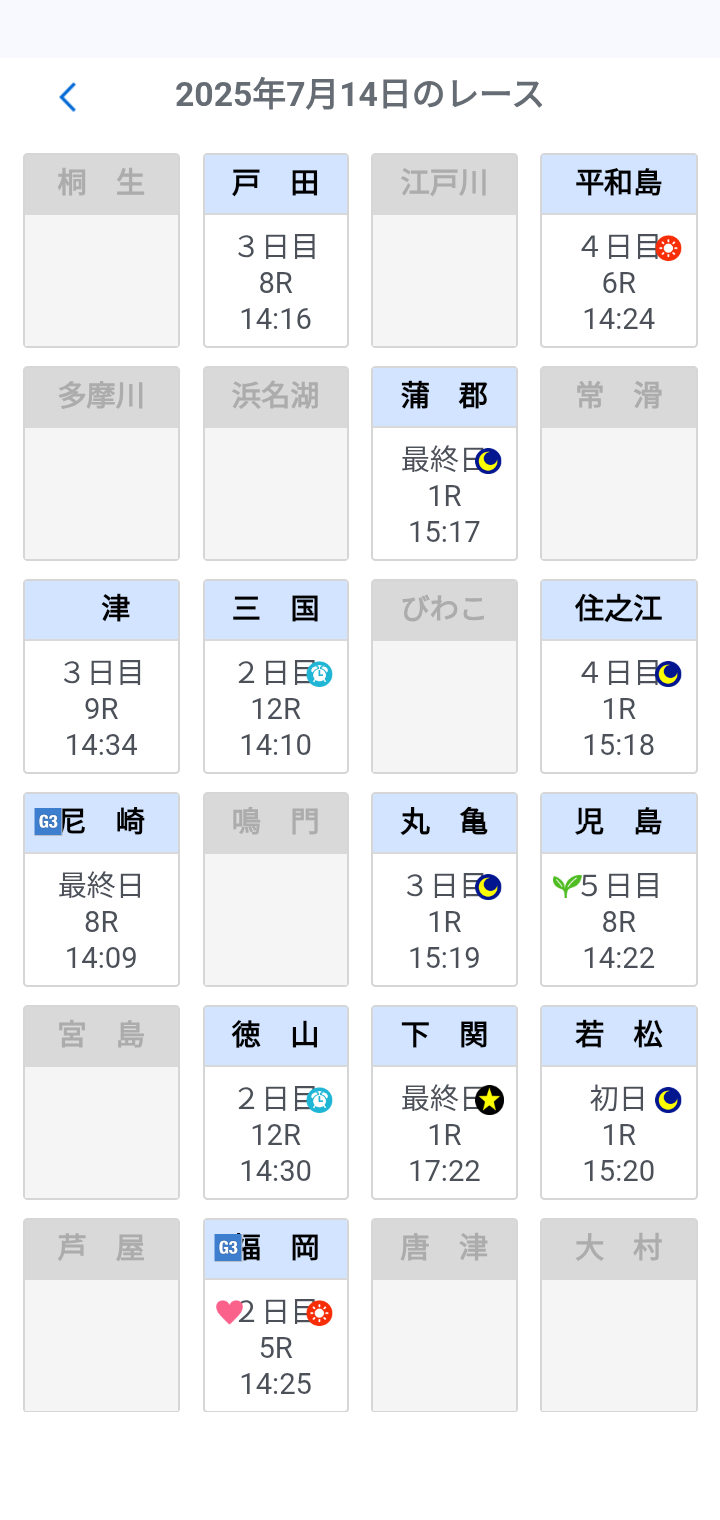
Task: Tap the disabled 桐生 venue card
Action: click(102, 250)
